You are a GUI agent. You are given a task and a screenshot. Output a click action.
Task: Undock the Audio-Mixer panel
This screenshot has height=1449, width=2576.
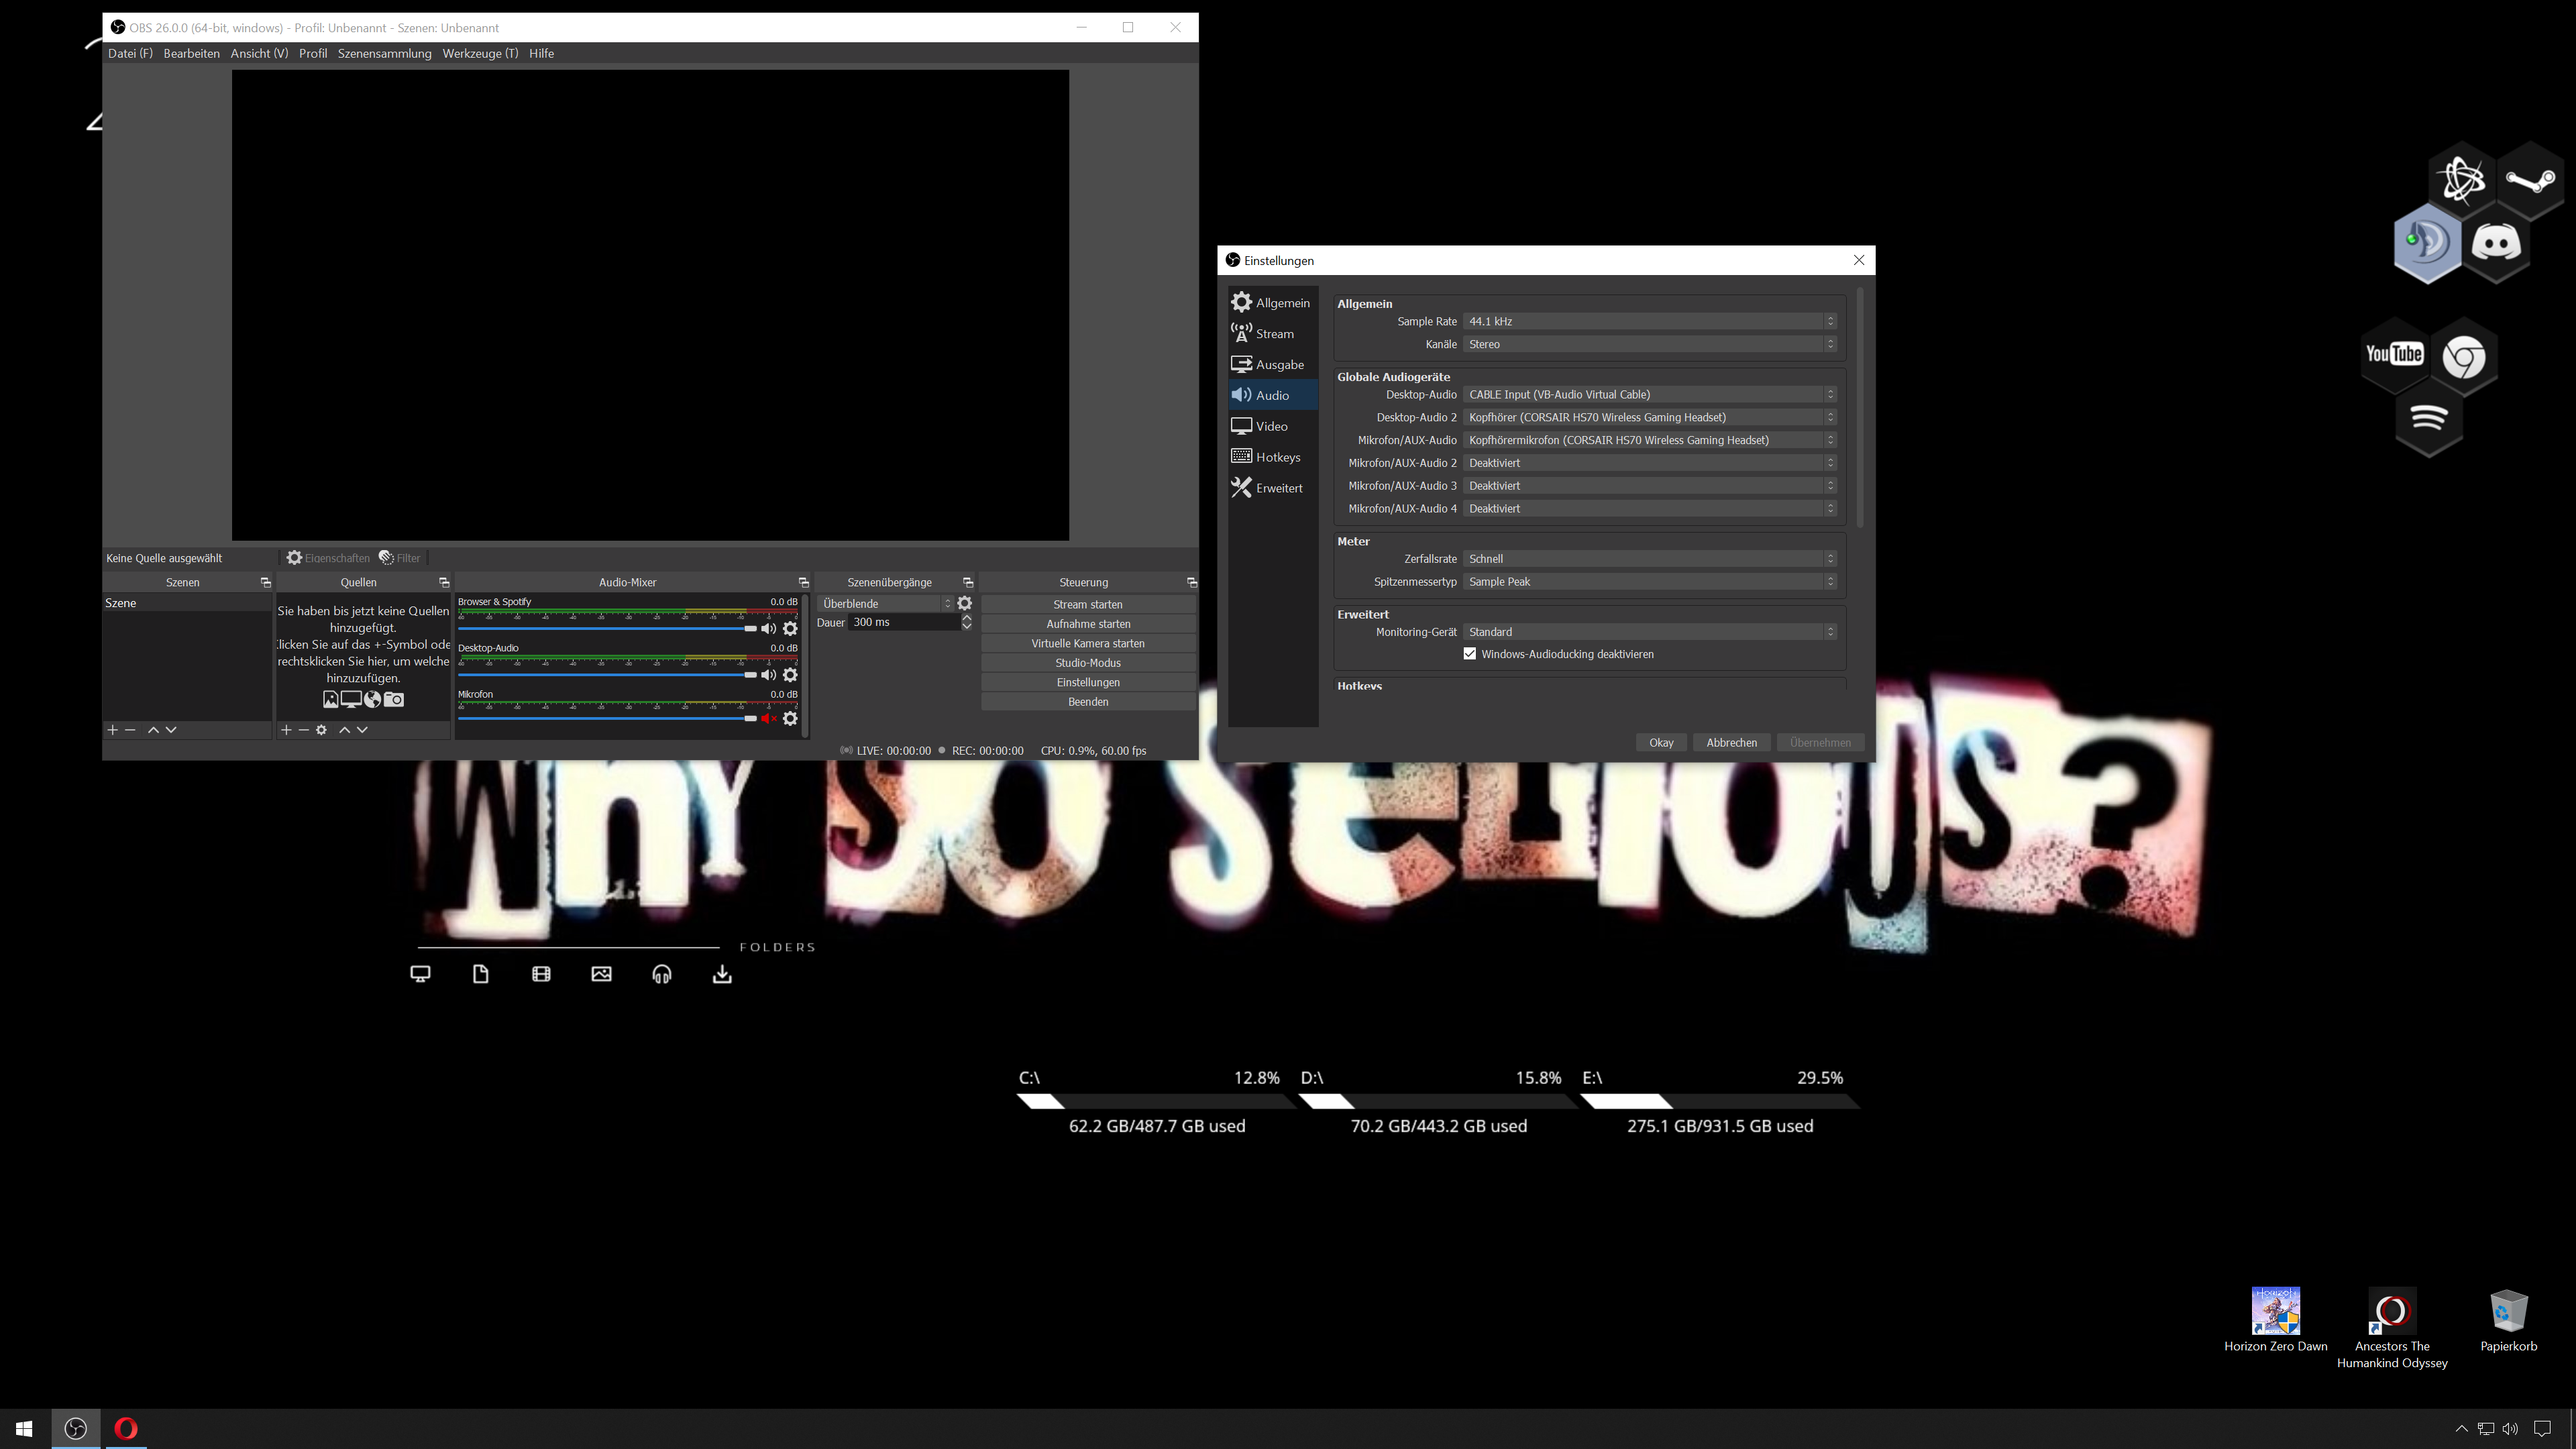(803, 582)
